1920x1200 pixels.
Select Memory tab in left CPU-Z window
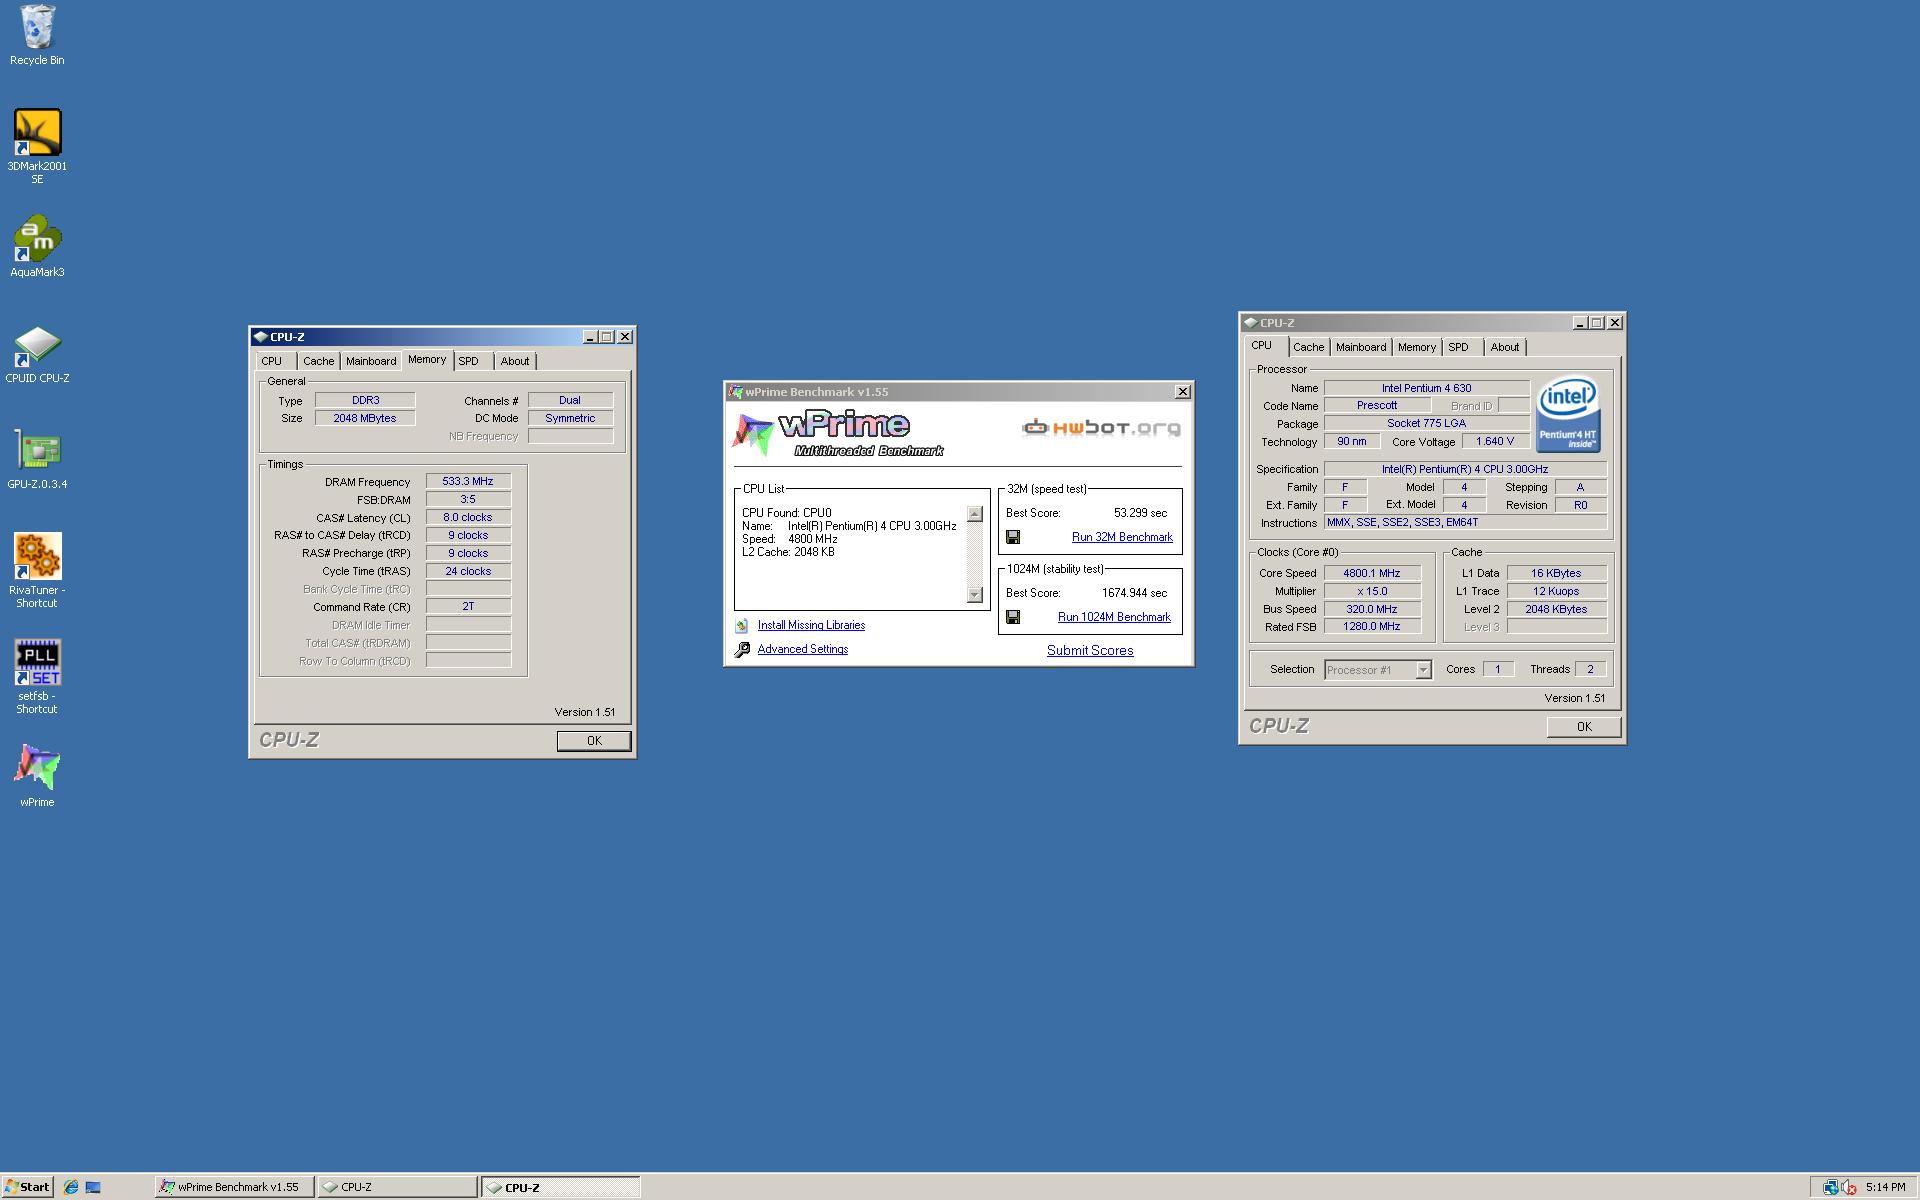coord(427,360)
